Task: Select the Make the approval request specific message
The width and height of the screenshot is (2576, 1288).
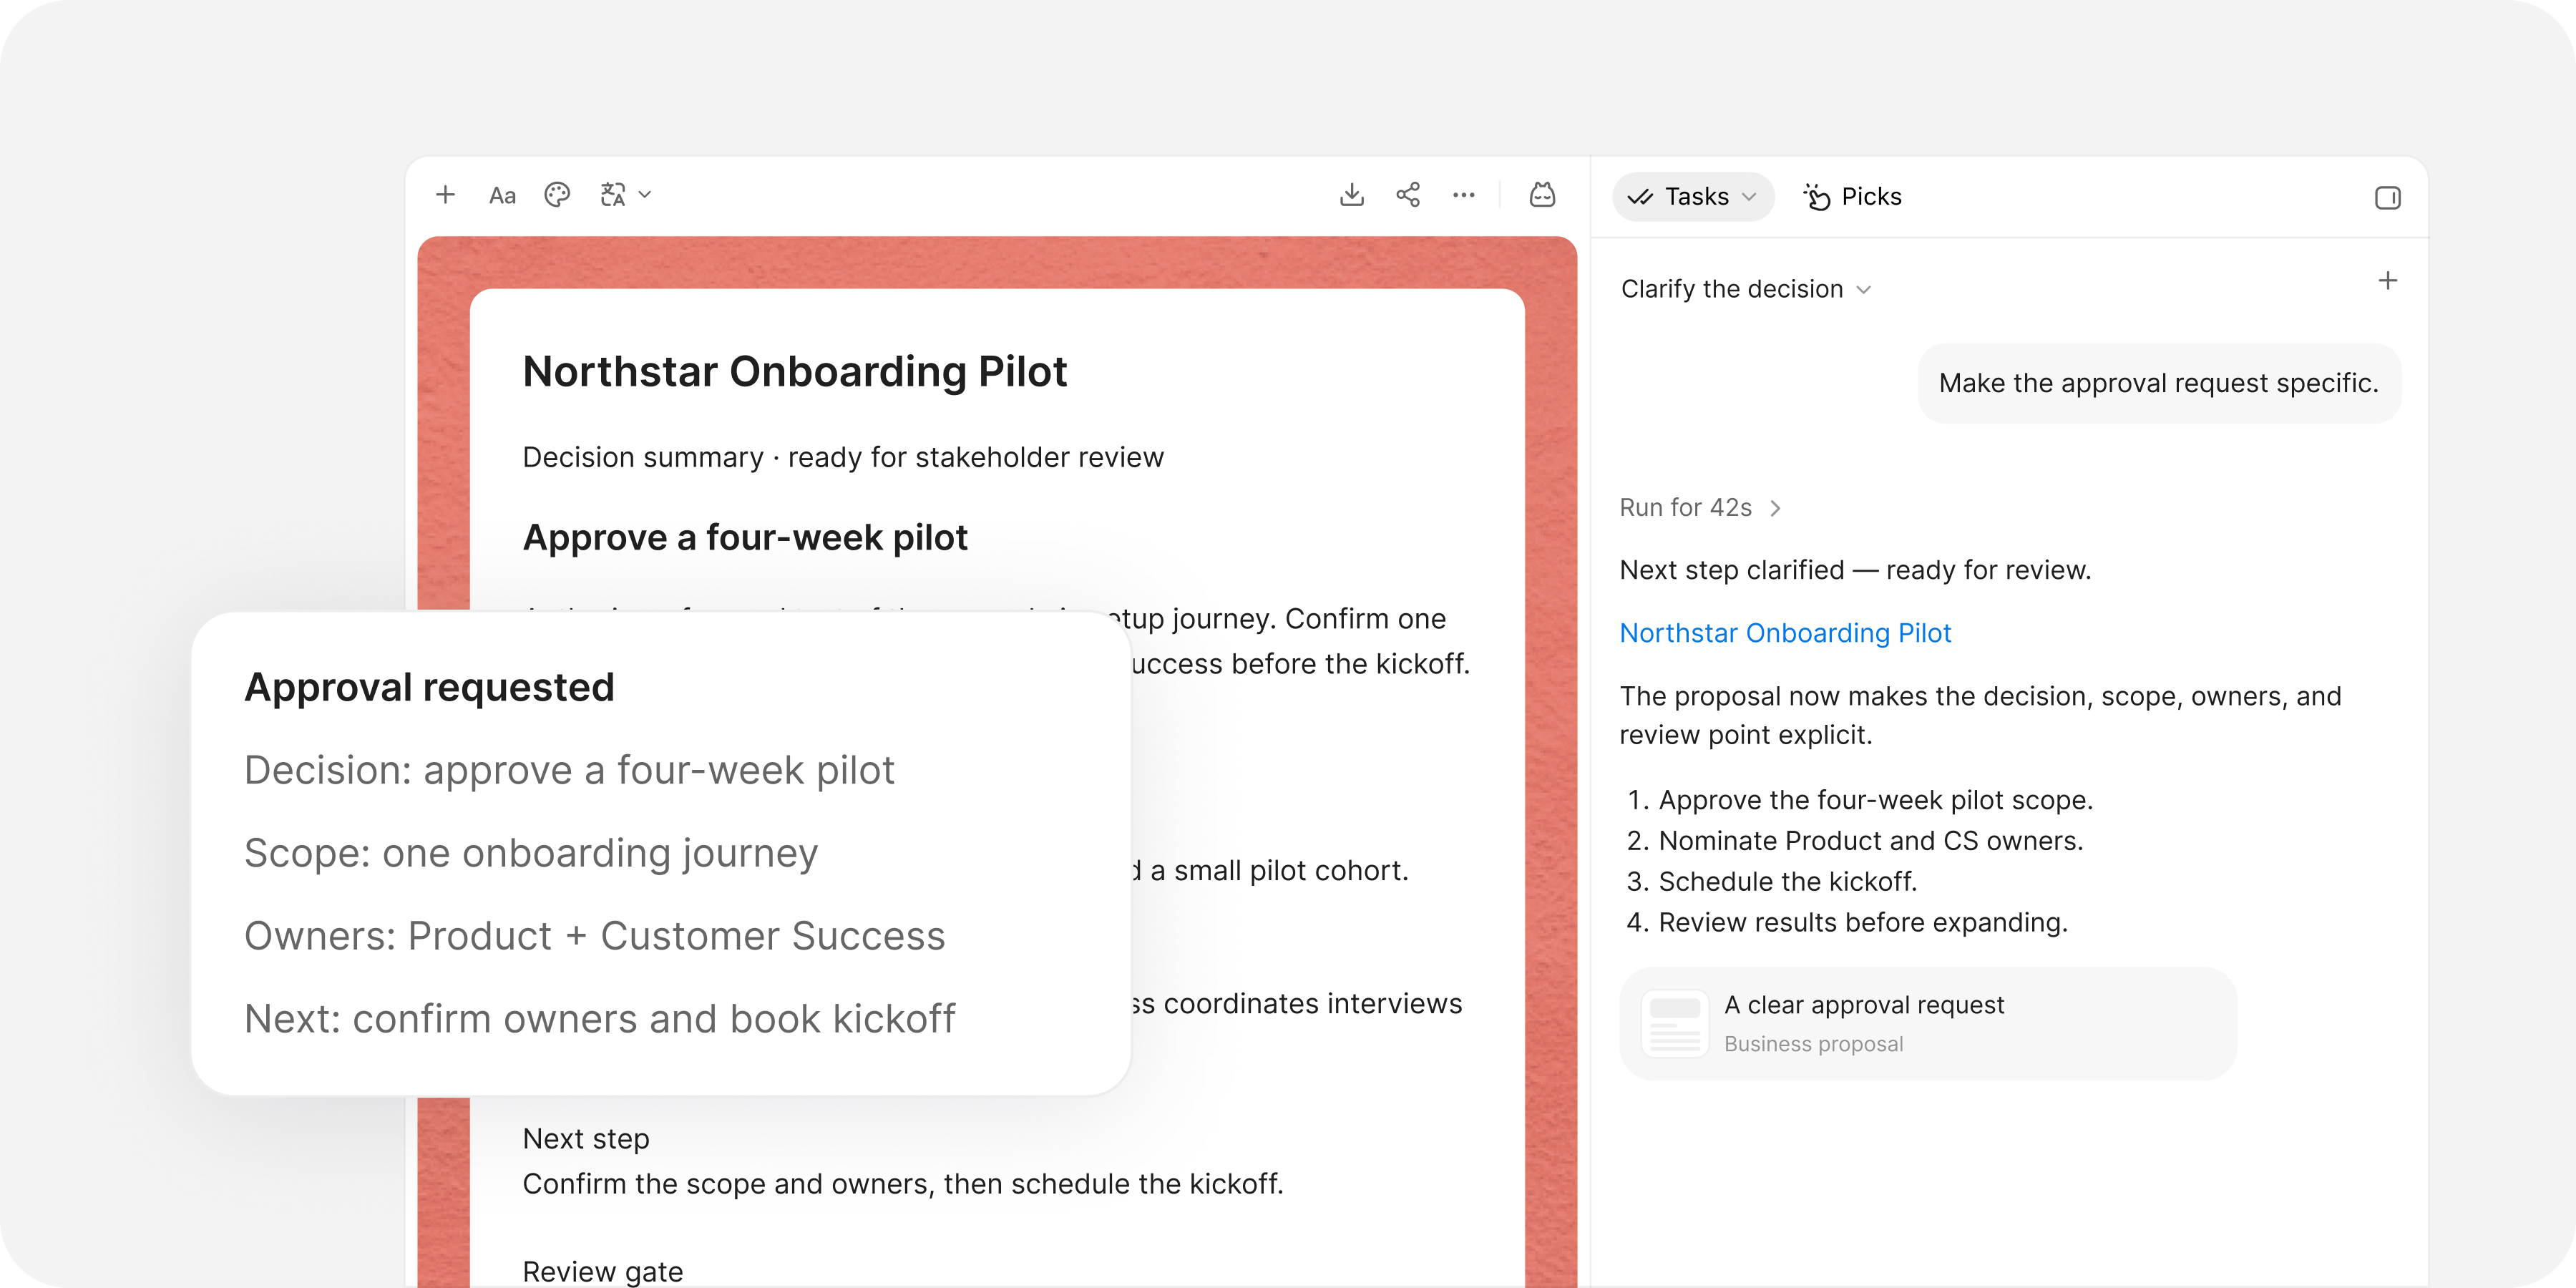Action: (x=2158, y=383)
